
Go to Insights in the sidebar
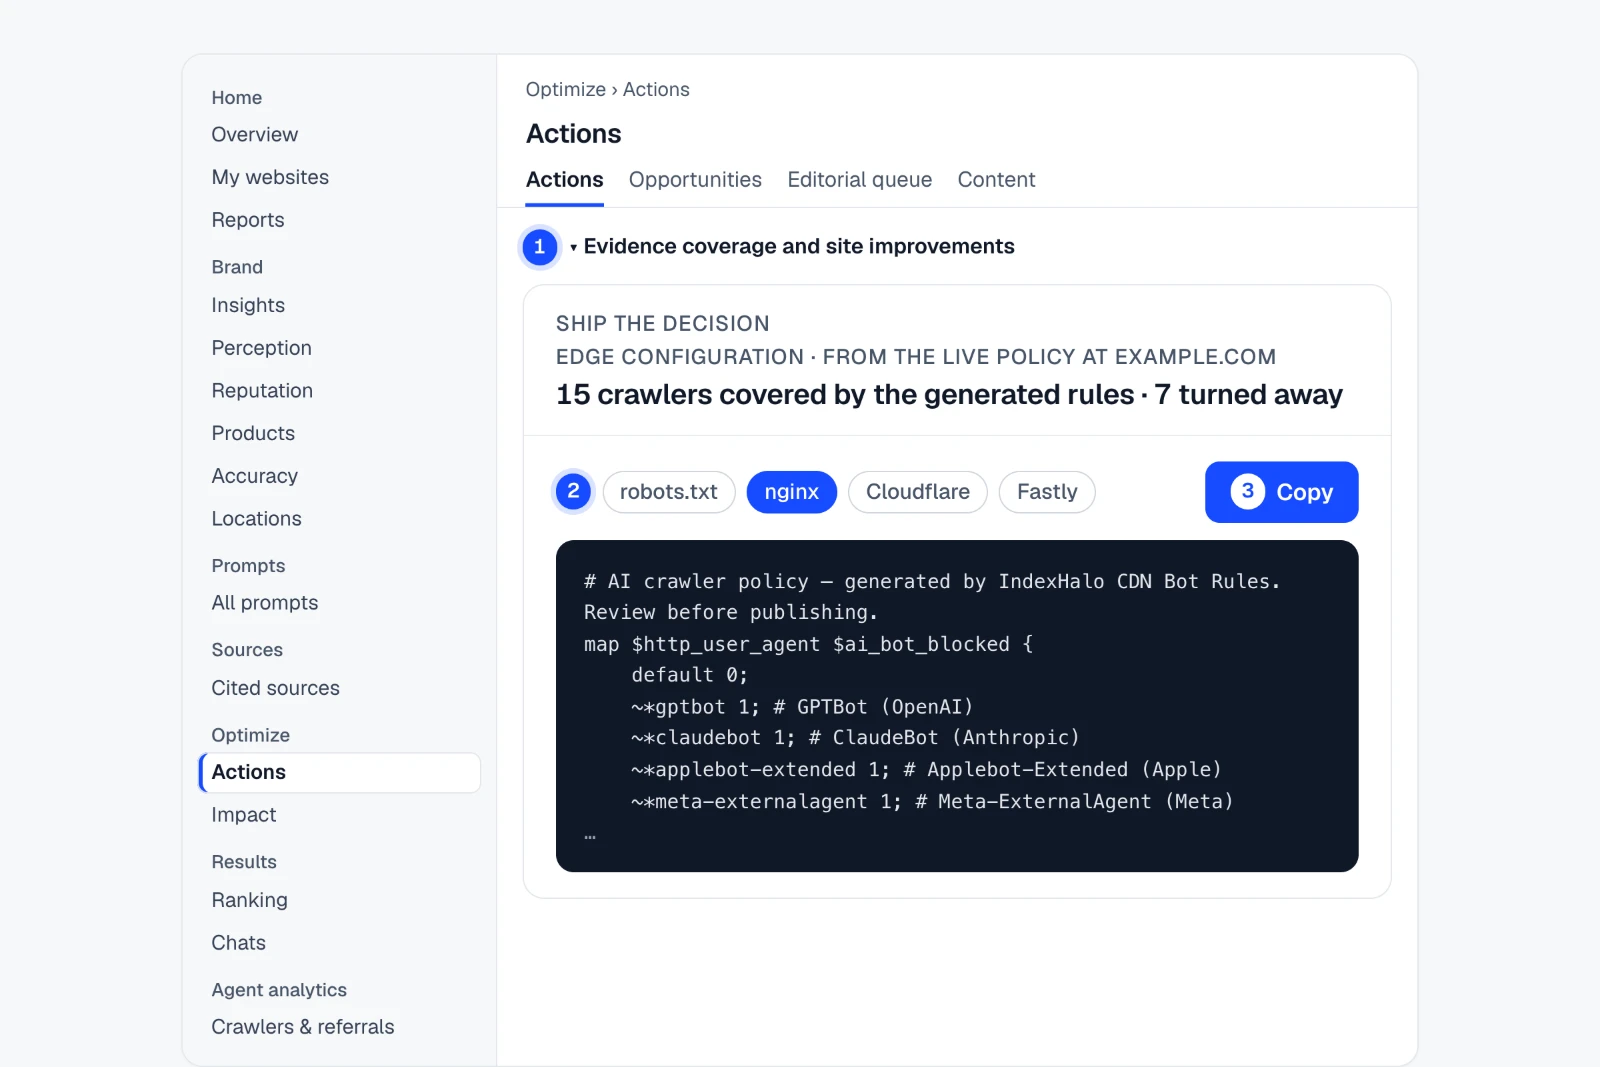pyautogui.click(x=248, y=305)
